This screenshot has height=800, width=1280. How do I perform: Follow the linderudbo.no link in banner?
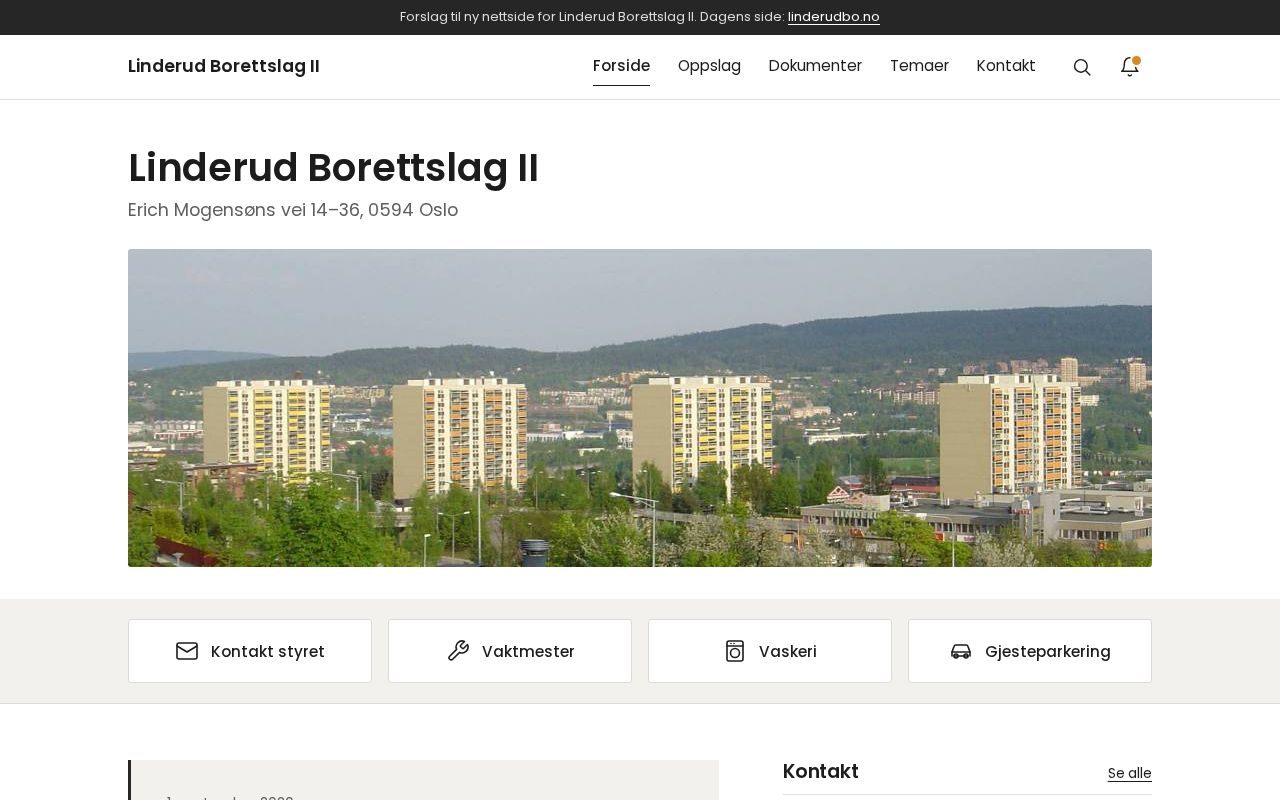[834, 17]
